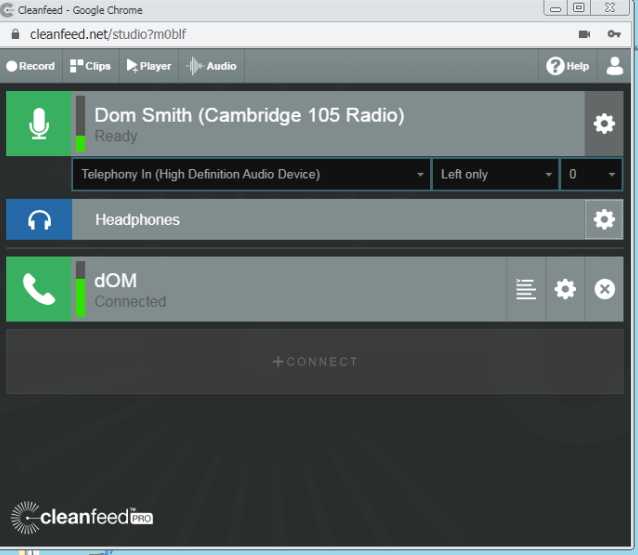Mute the microphone with the green mic button

[x=39, y=123]
